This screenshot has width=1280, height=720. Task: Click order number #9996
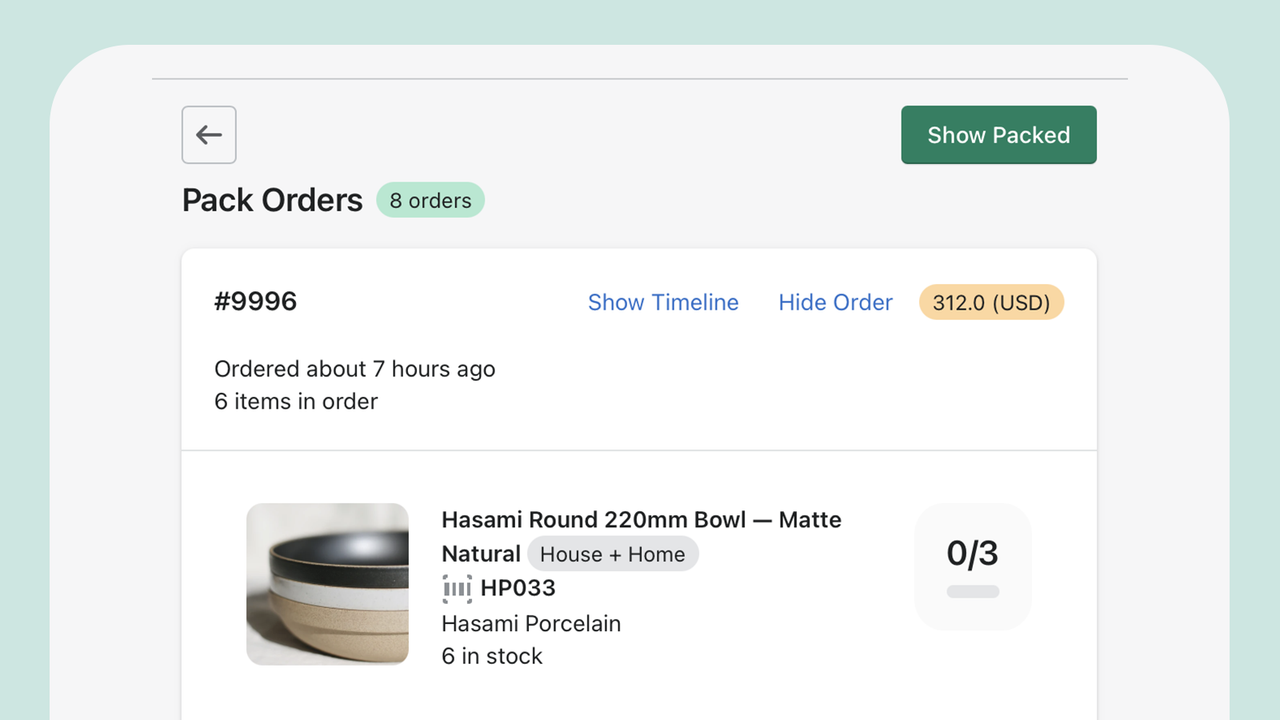[256, 301]
